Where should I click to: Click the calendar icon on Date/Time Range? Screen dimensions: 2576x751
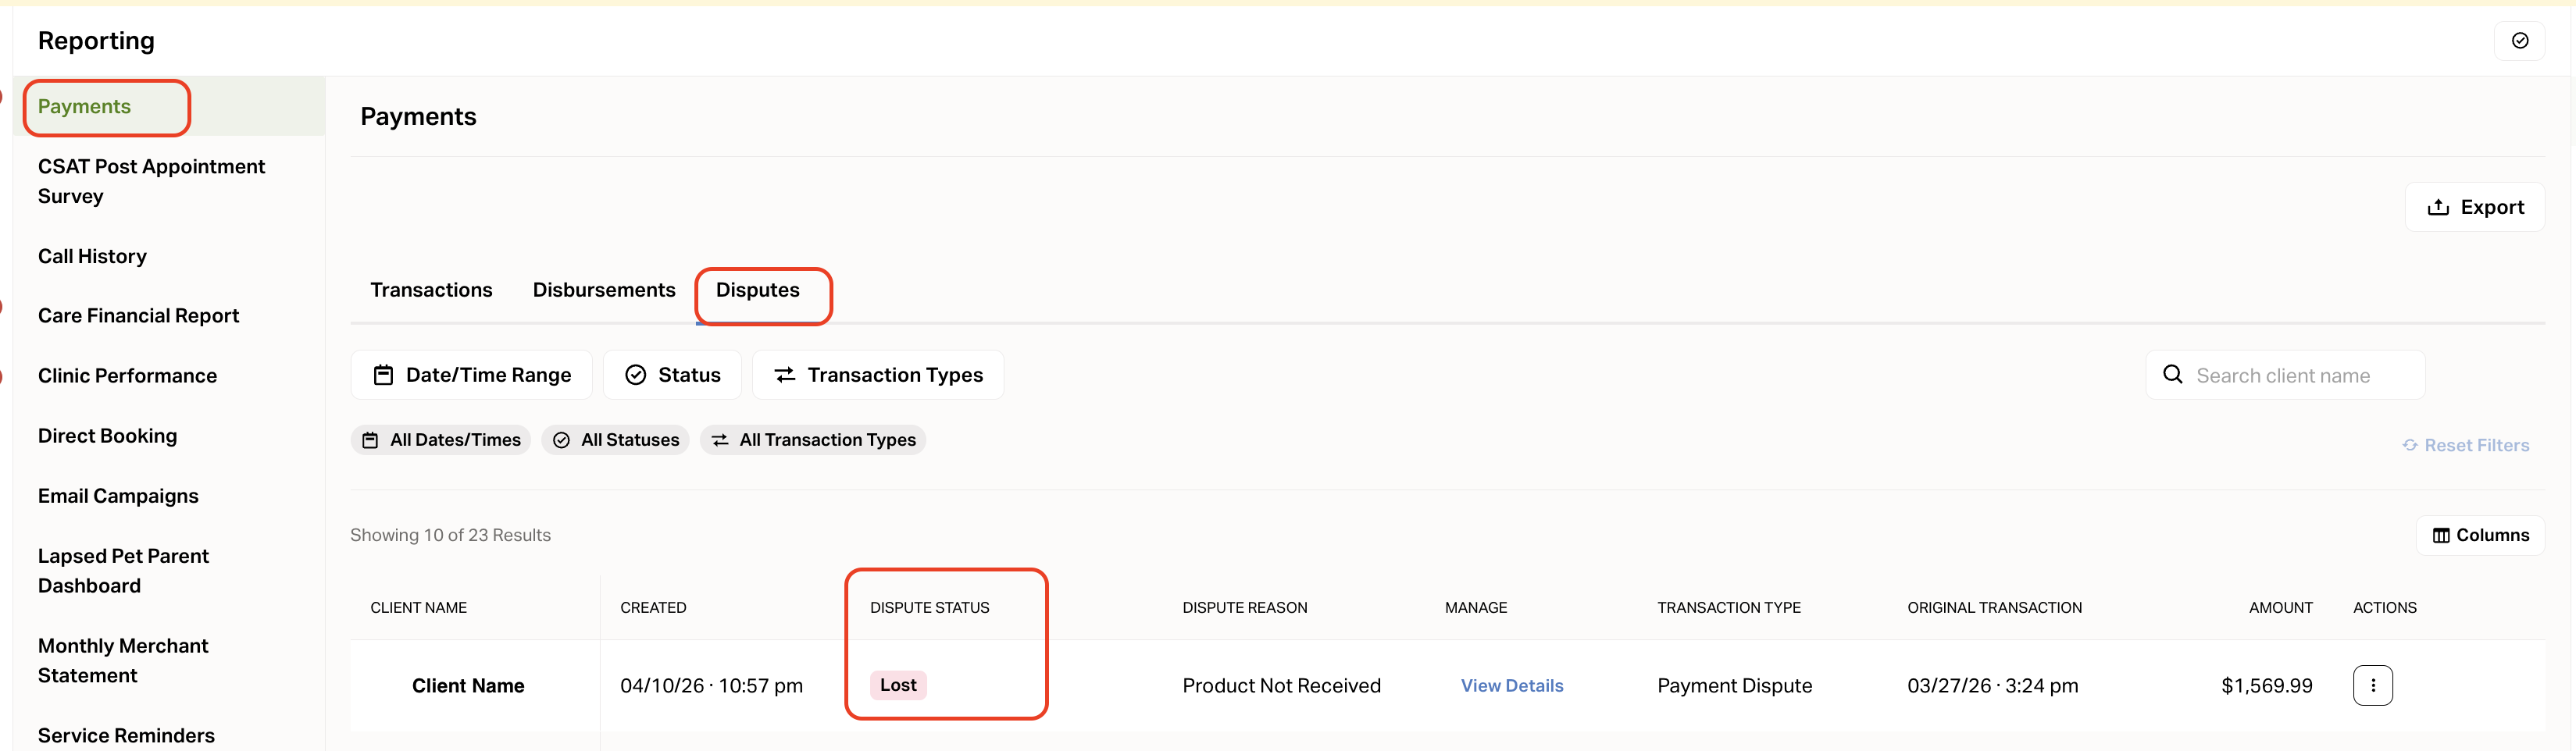(383, 375)
